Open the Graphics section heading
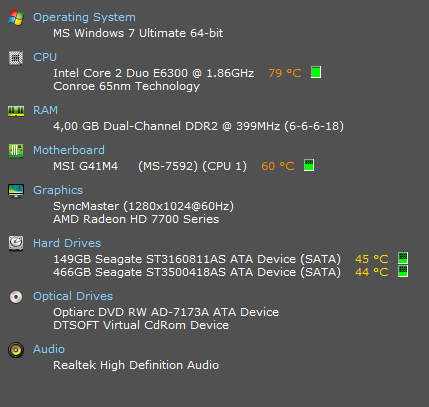Viewport: 429px width, 407px height. 58,190
